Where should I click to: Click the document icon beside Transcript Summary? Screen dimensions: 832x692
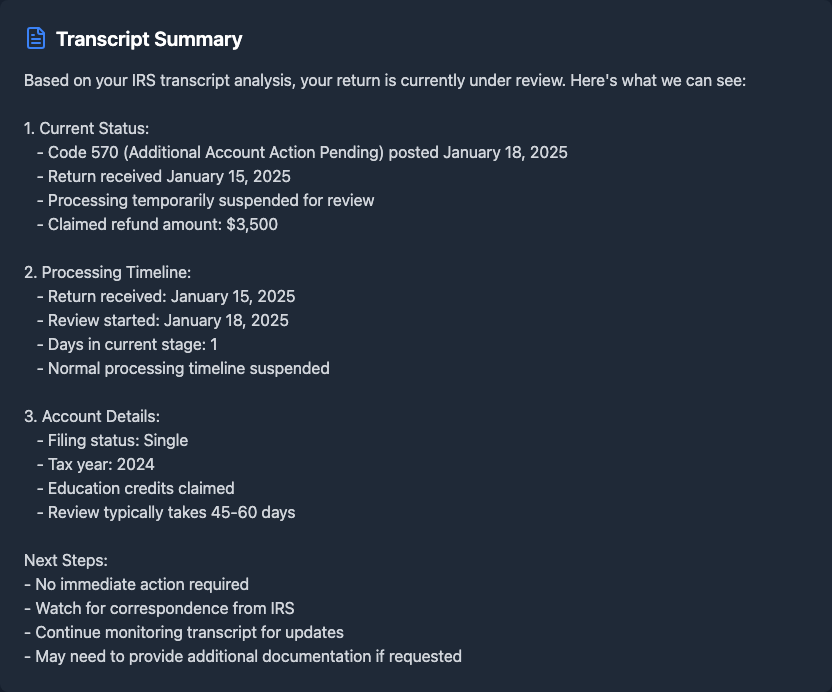tap(36, 39)
